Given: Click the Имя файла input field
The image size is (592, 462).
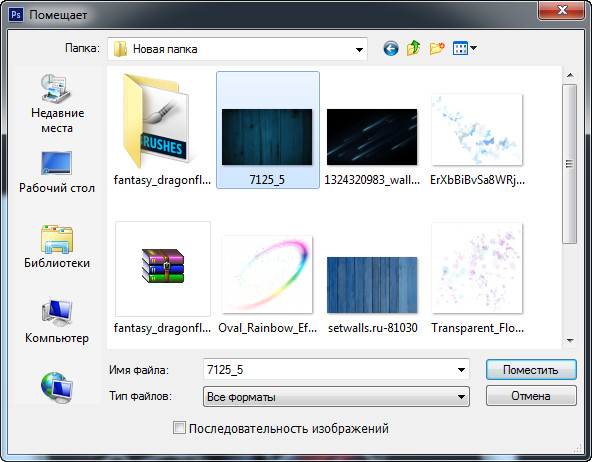Looking at the screenshot, I should (x=328, y=370).
